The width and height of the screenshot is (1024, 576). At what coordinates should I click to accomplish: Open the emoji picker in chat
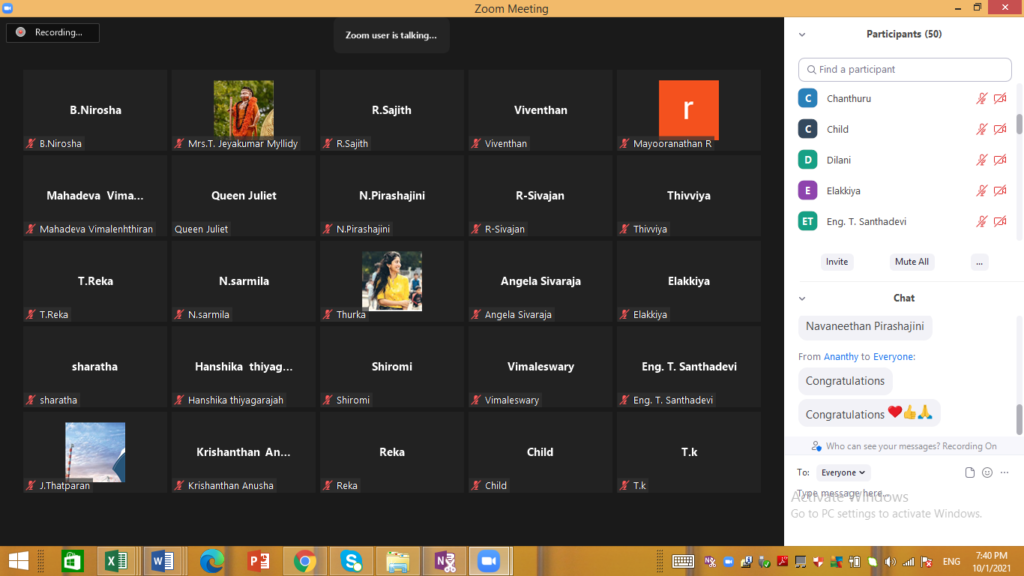(987, 472)
